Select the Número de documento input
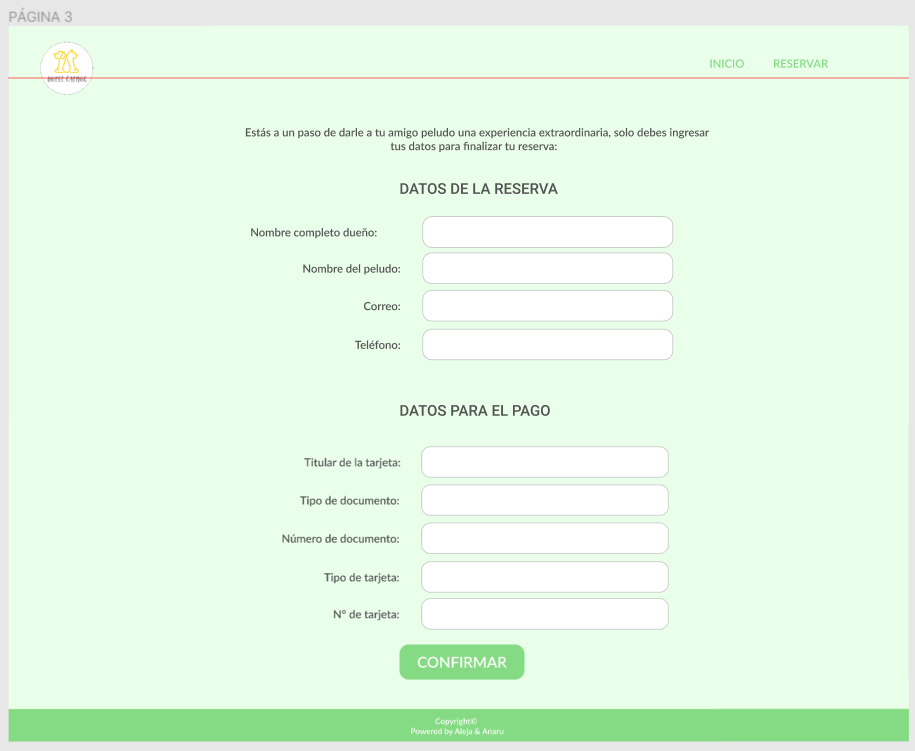The width and height of the screenshot is (915, 751). coord(544,538)
